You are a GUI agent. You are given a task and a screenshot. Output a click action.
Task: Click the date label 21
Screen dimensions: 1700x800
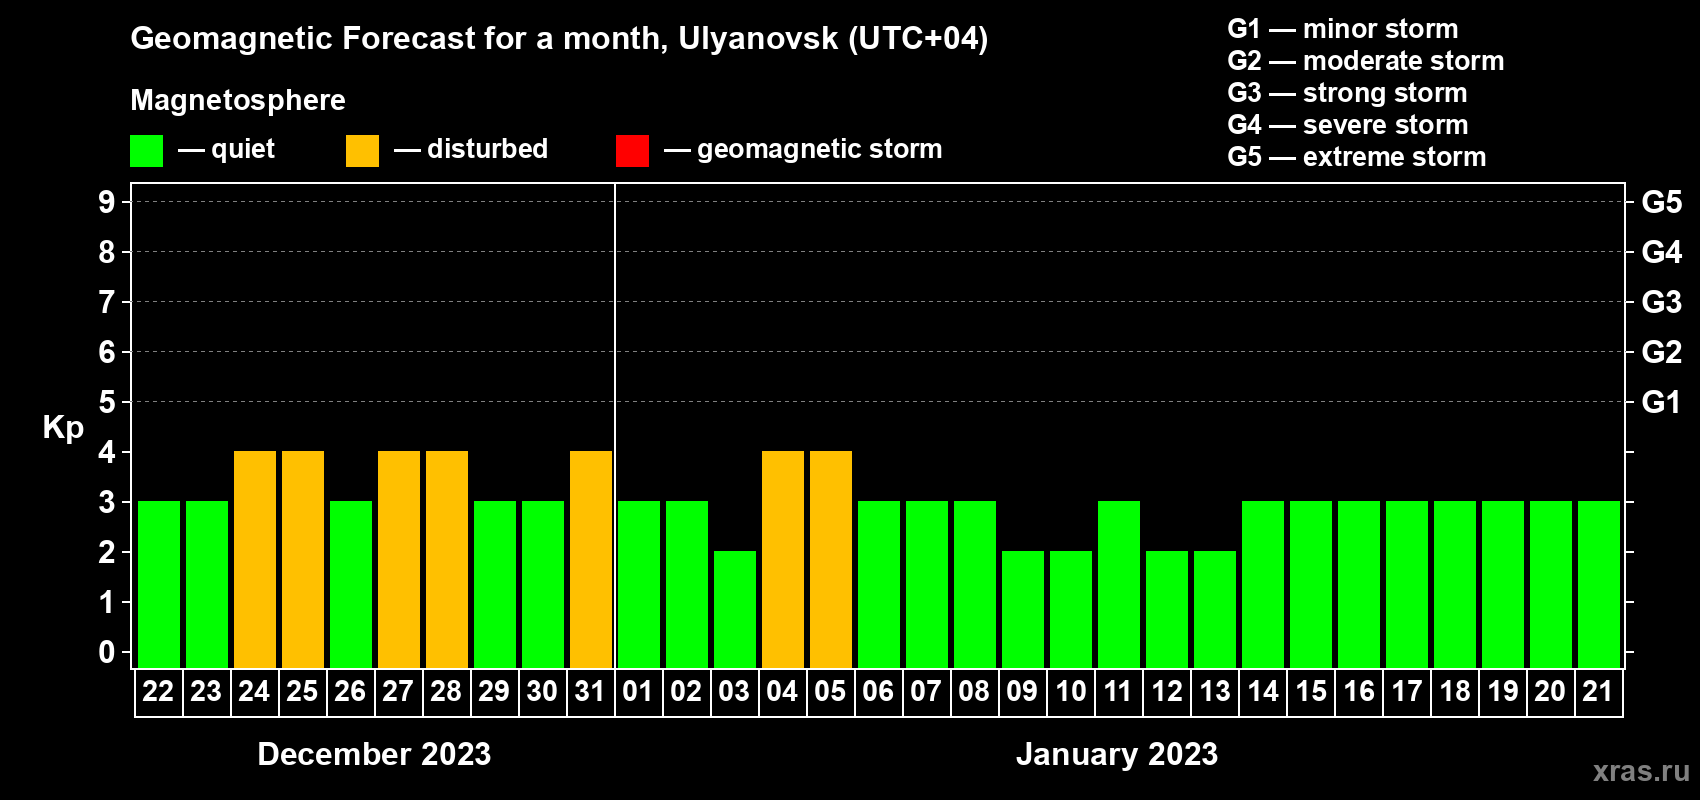[x=1598, y=692]
